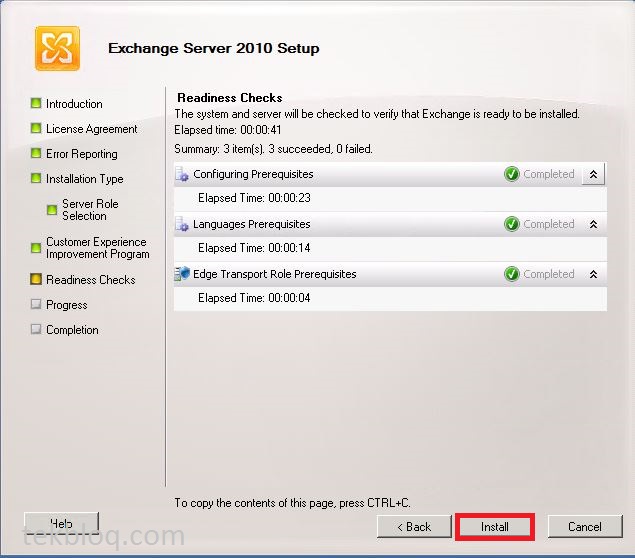Click the CTRL+C copy instruction text
Image resolution: width=635 pixels, height=558 pixels.
click(x=292, y=503)
